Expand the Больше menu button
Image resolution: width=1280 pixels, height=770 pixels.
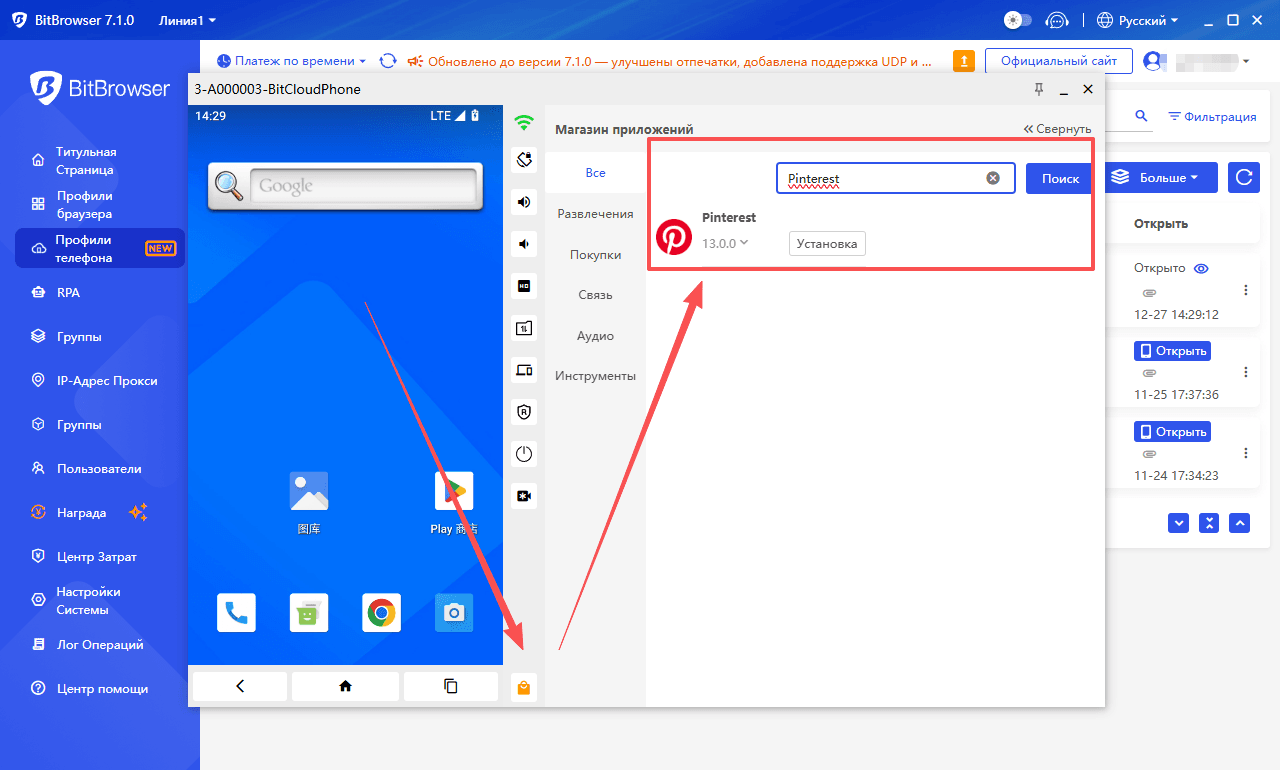pyautogui.click(x=1161, y=177)
